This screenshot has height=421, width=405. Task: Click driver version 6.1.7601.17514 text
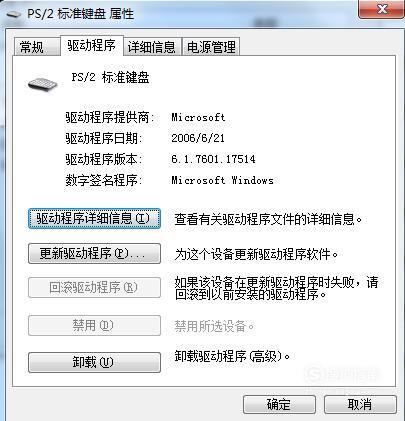pos(213,159)
